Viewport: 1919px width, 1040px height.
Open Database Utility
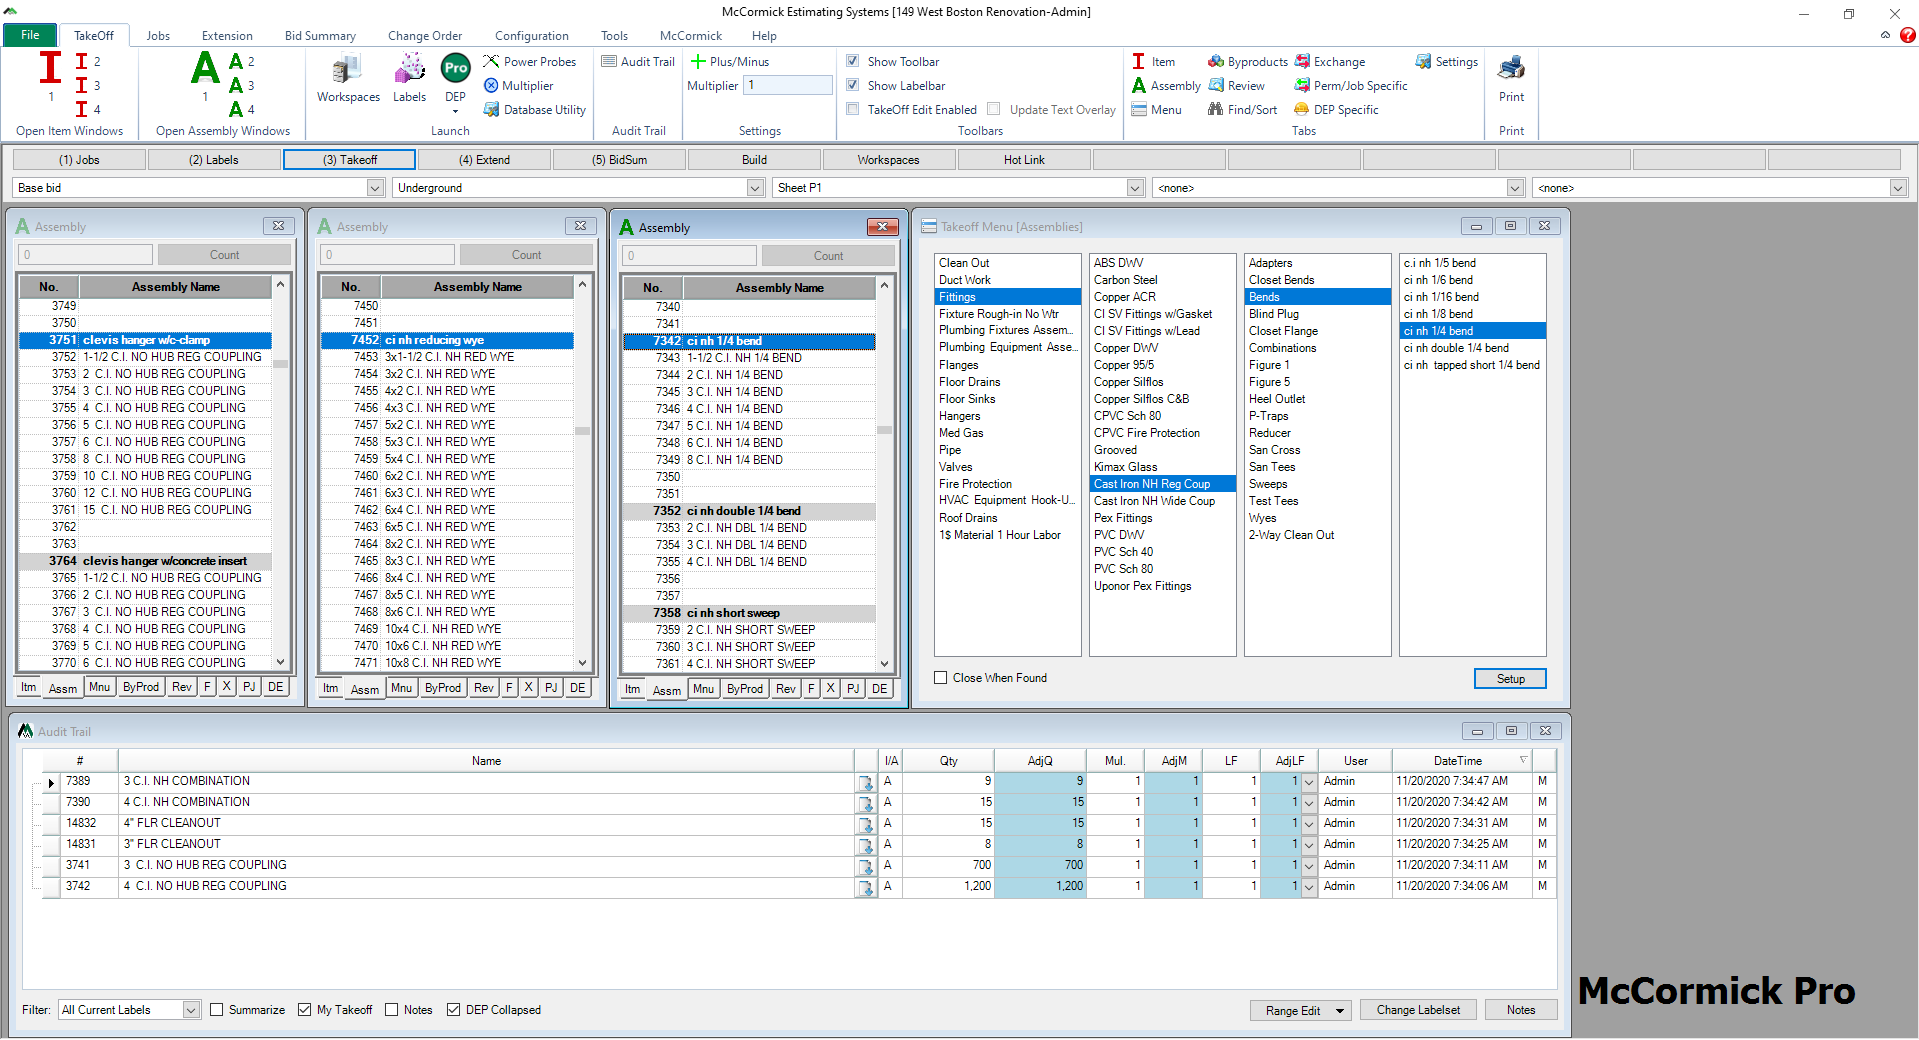pos(535,109)
